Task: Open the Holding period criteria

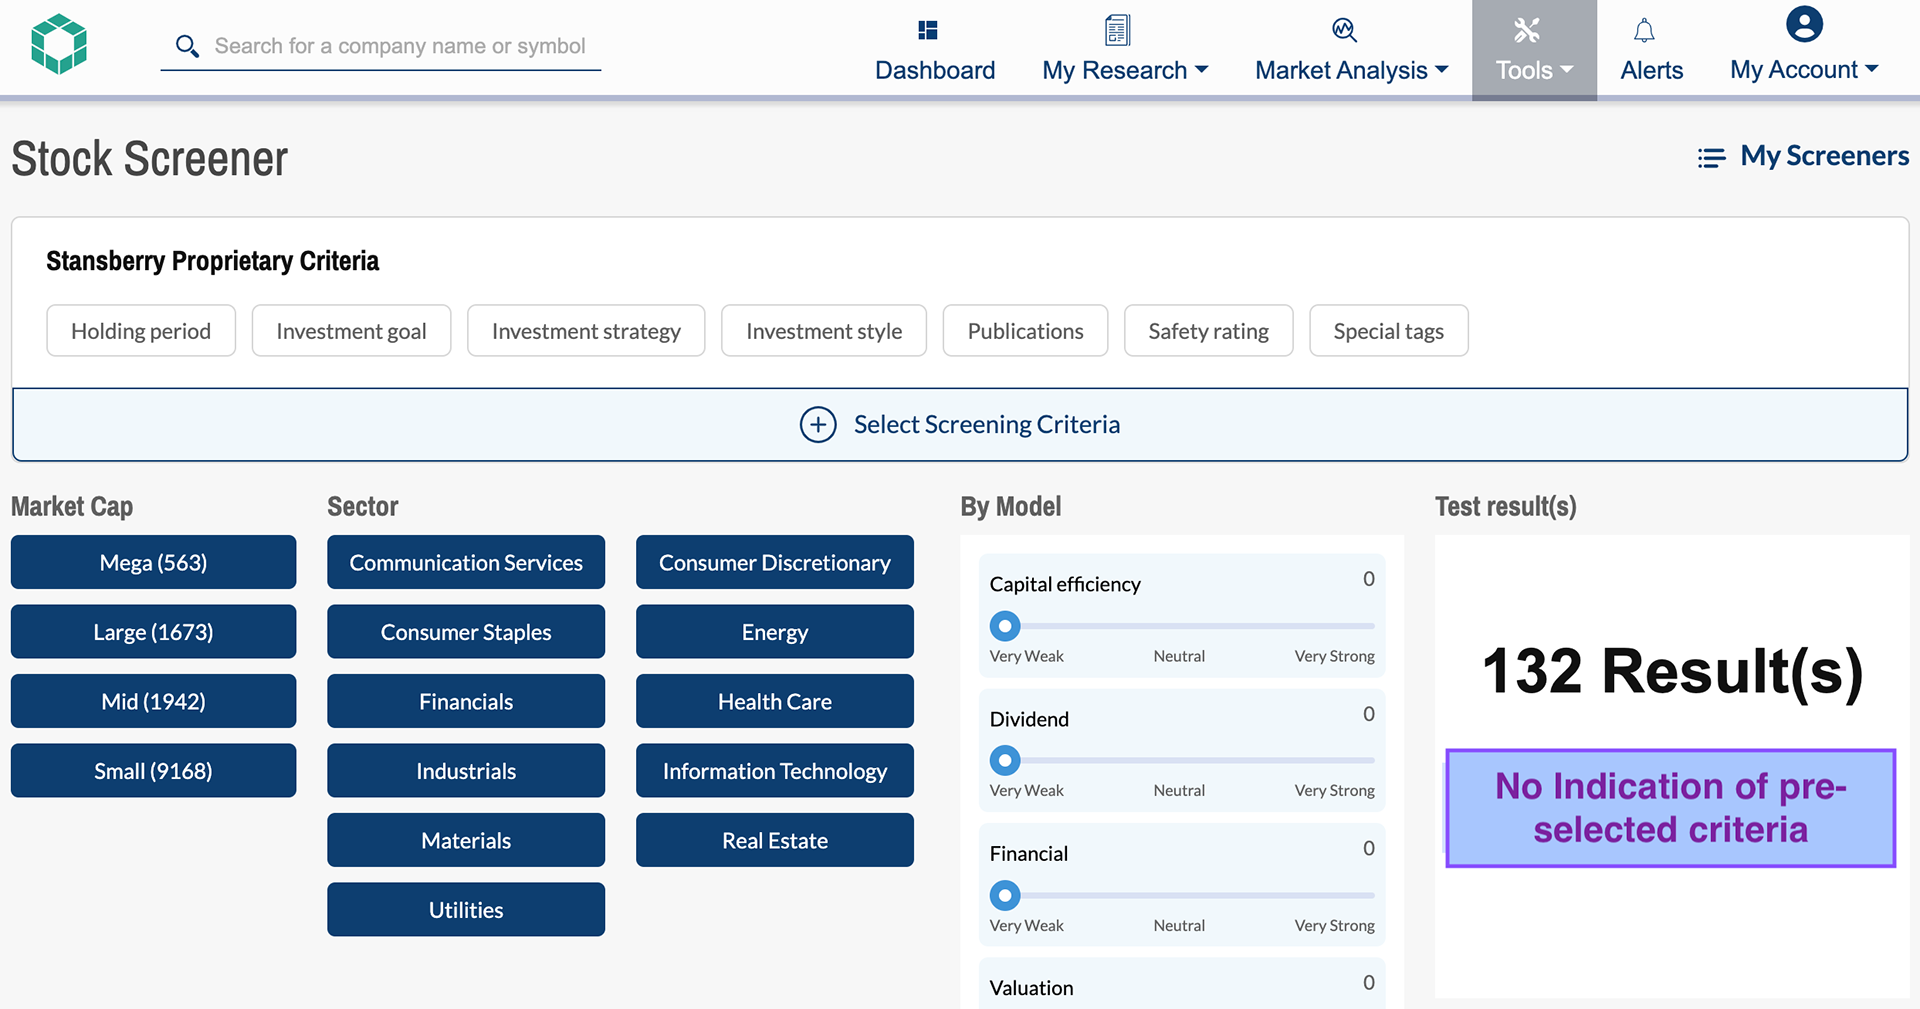Action: [x=141, y=331]
